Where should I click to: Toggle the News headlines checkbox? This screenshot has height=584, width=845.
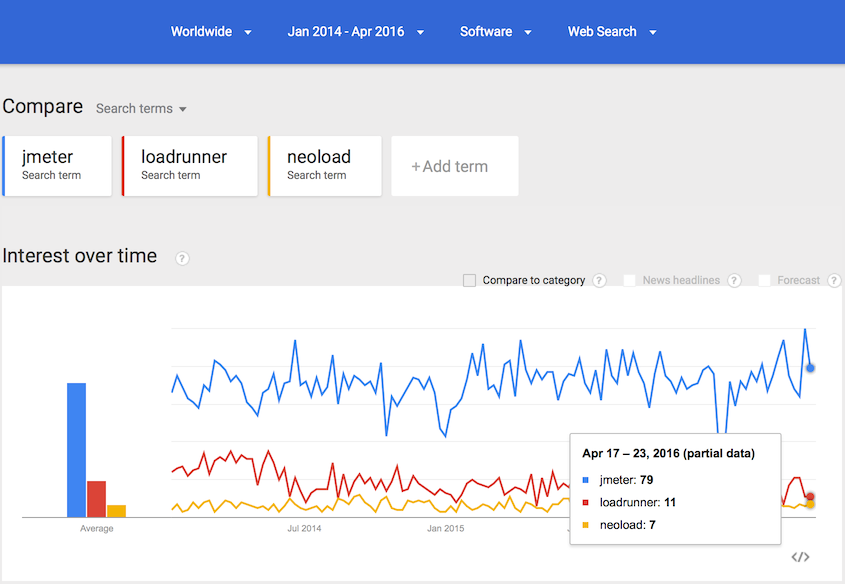tap(629, 281)
